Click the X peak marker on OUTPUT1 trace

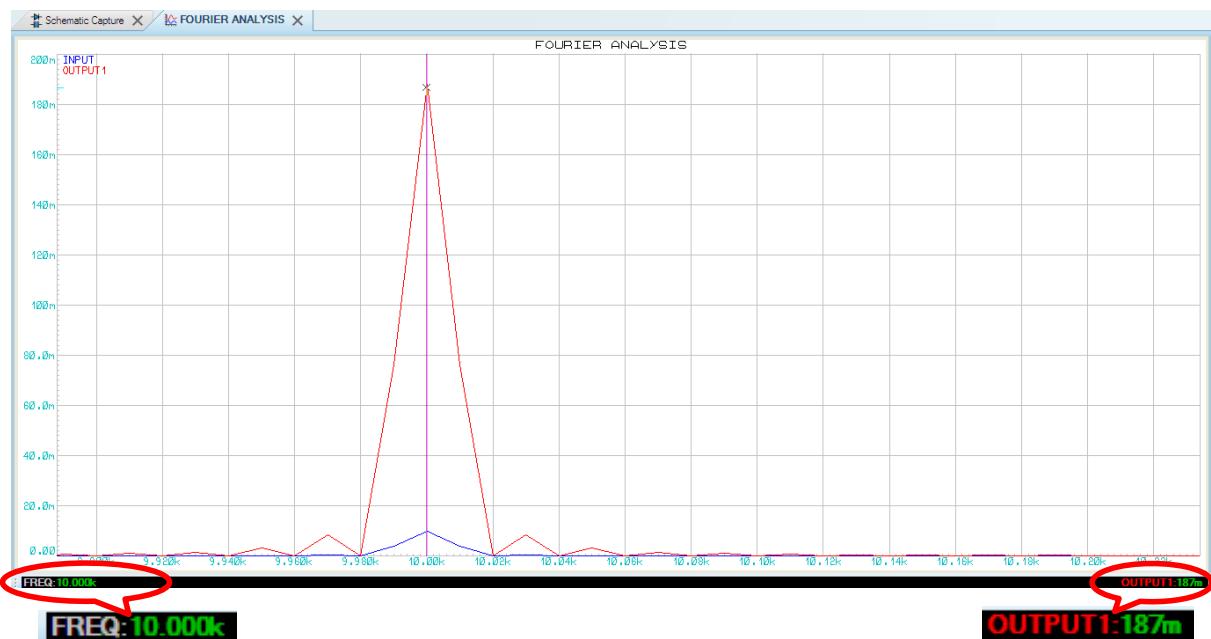427,88
